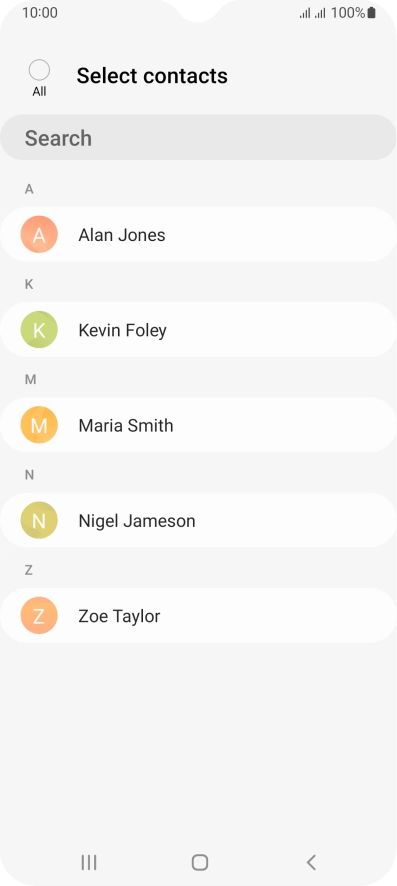Screen dimensions: 397x886
Task: Tap the Select contacts title
Action: pos(152,76)
